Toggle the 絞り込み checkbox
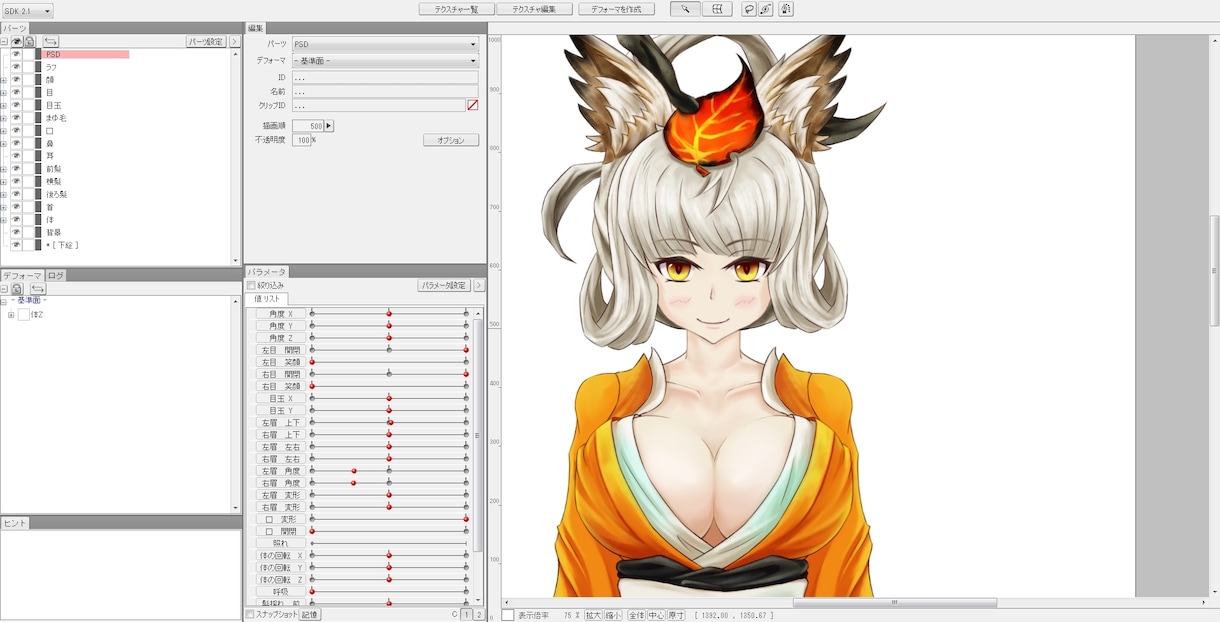Screen dimensions: 1220x622 click(251, 285)
